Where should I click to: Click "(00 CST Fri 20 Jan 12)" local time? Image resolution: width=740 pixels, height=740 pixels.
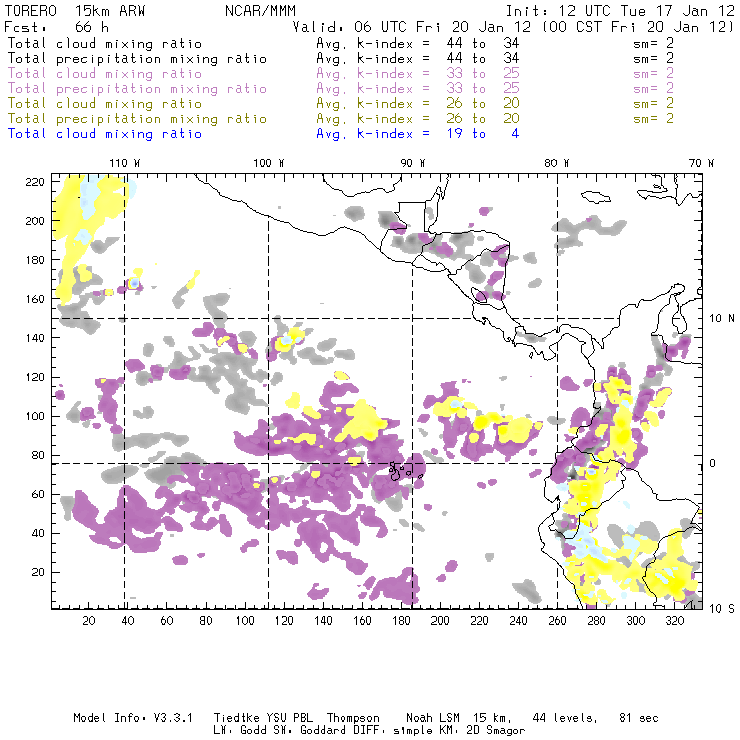point(638,27)
